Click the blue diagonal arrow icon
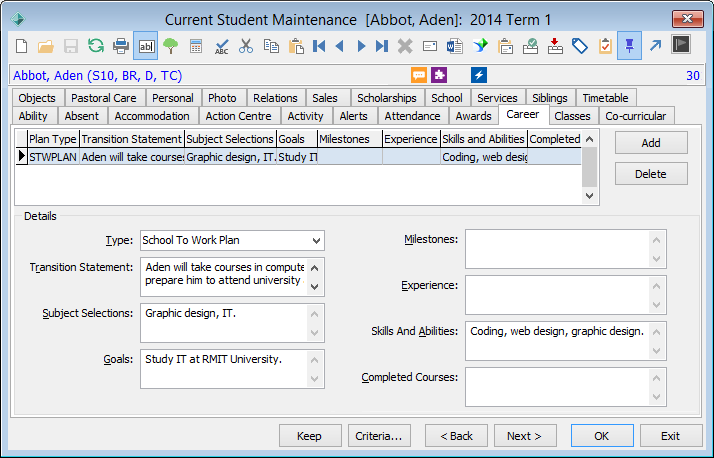The image size is (714, 458). point(655,46)
